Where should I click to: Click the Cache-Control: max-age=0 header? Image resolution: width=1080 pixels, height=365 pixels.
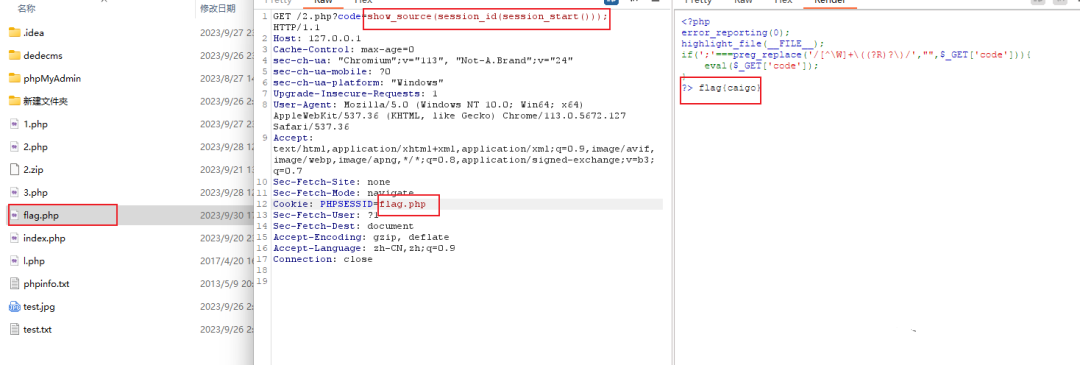coord(344,50)
